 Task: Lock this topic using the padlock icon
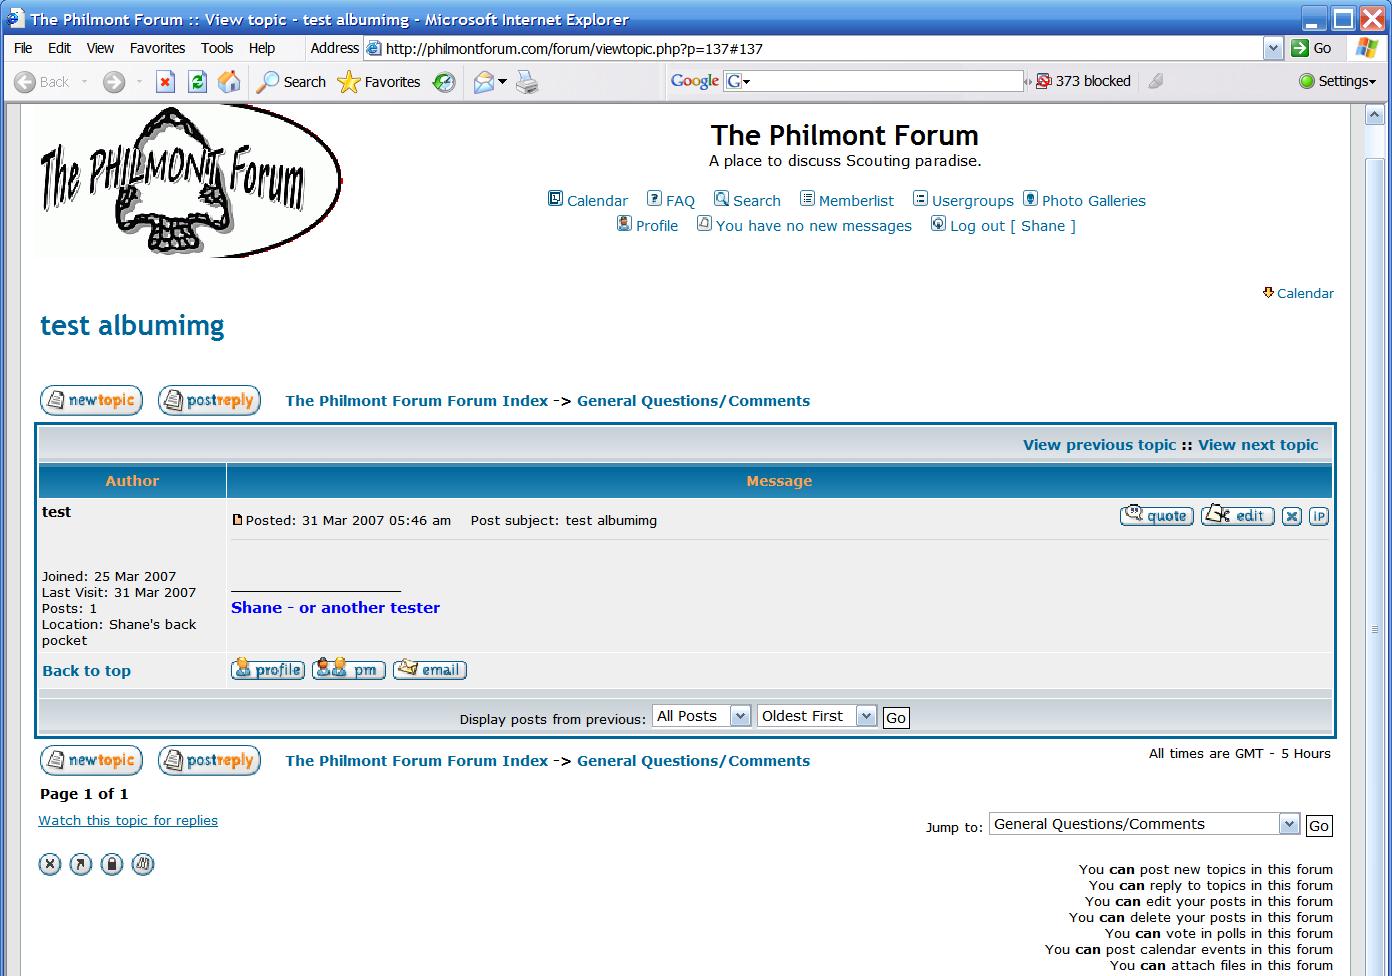pyautogui.click(x=112, y=864)
